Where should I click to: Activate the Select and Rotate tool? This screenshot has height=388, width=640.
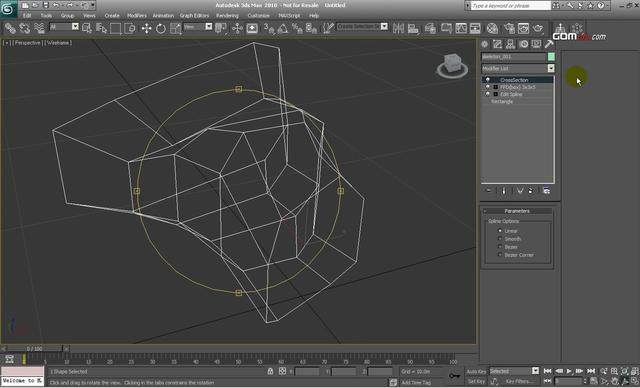click(161, 28)
